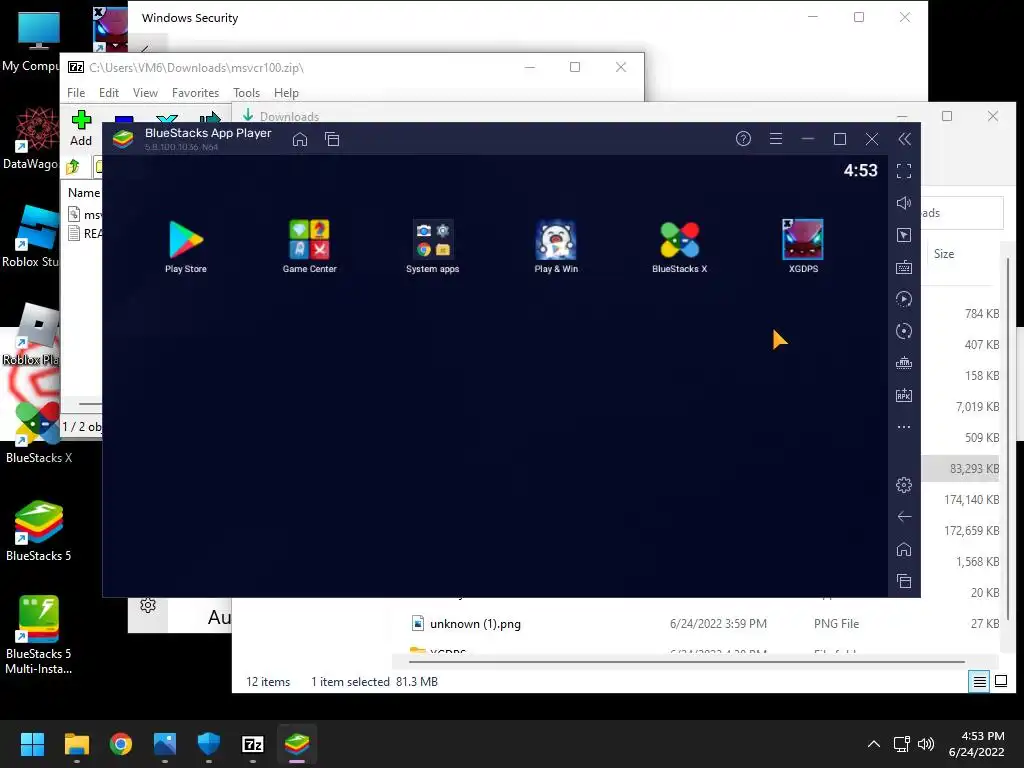Open Google Chrome from the taskbar
The width and height of the screenshot is (1024, 768).
(x=121, y=744)
